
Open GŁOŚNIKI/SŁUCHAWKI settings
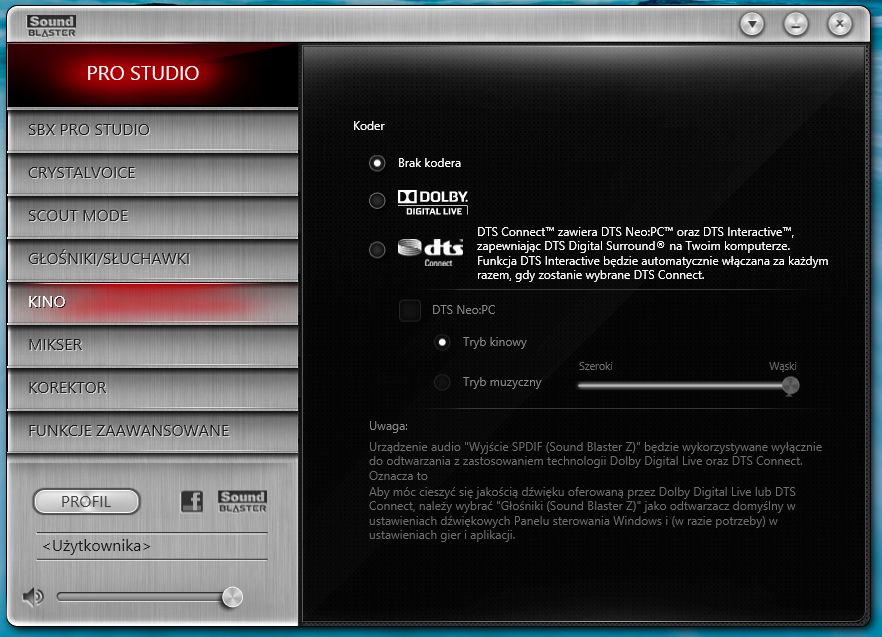pyautogui.click(x=152, y=259)
